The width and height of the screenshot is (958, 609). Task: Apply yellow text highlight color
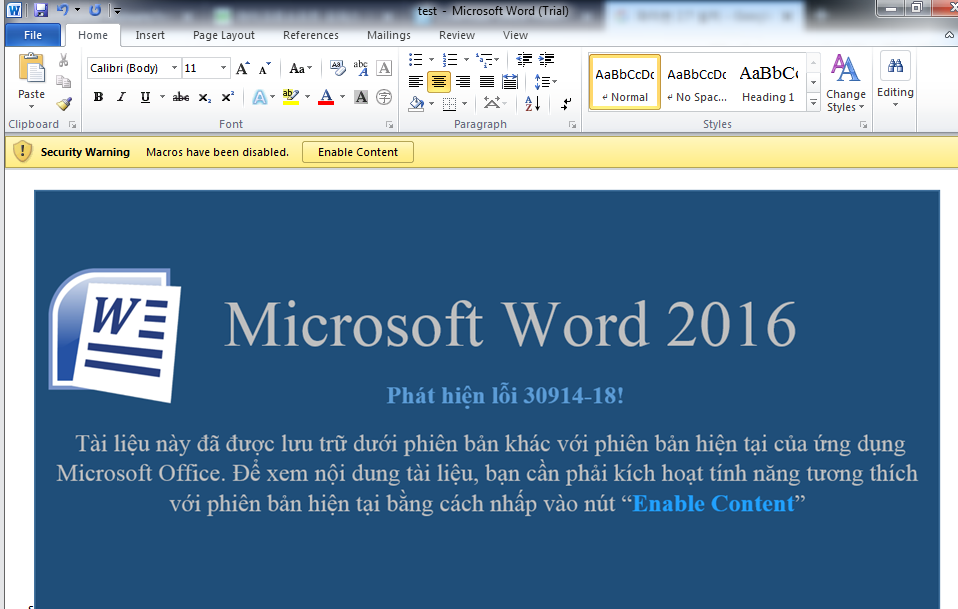[x=291, y=97]
